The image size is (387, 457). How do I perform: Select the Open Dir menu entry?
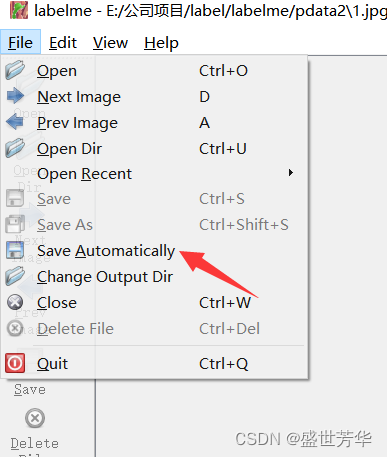154,148
